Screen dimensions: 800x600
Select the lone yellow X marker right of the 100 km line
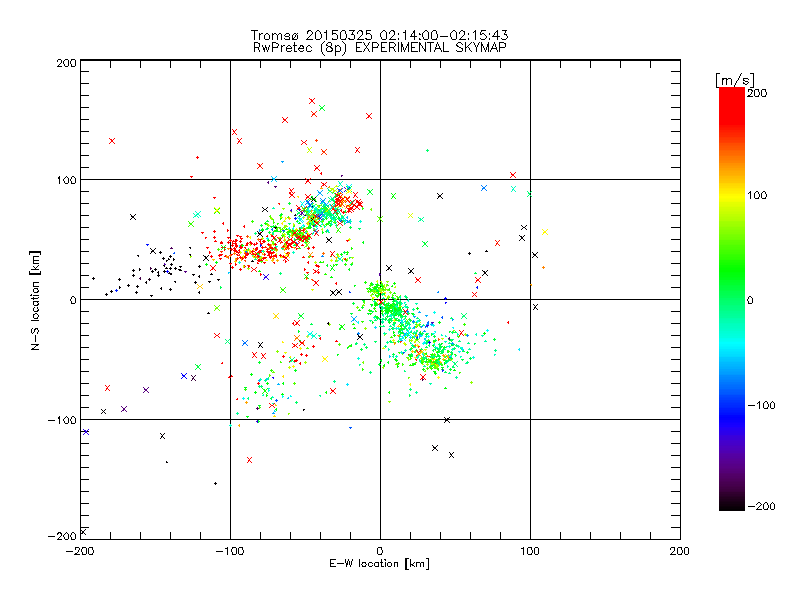pyautogui.click(x=545, y=232)
